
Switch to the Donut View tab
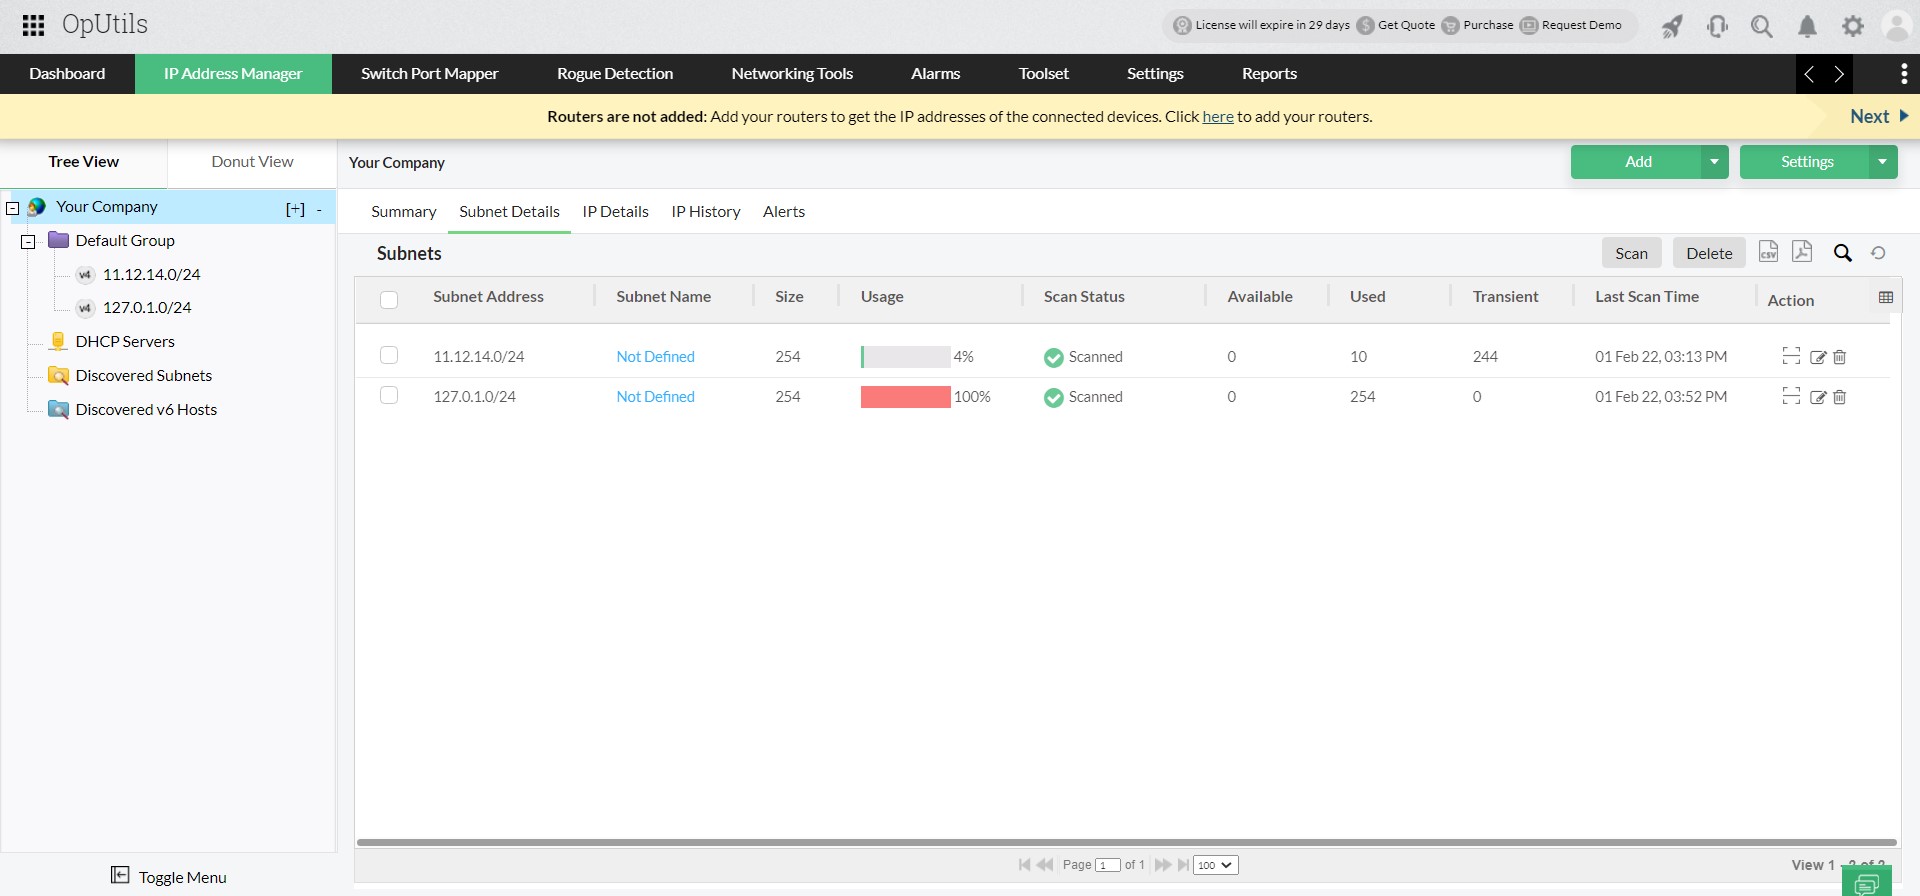252,162
